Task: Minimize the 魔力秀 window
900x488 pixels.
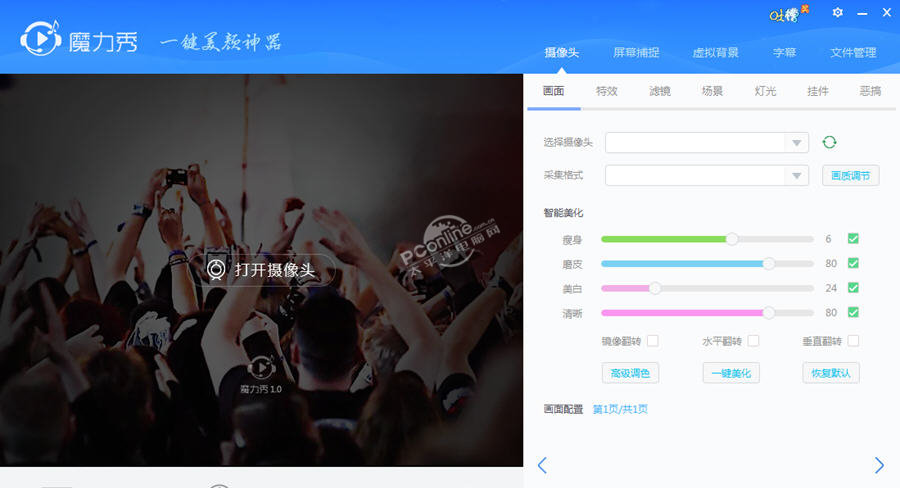Action: 862,13
